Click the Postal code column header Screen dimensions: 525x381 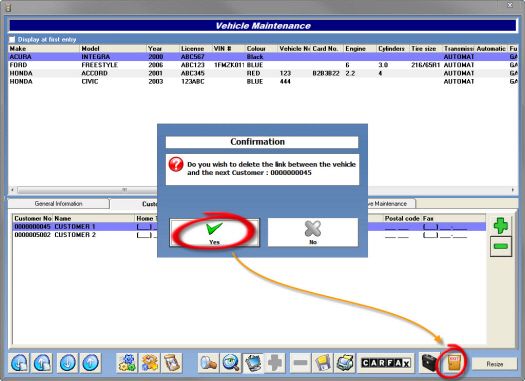click(x=402, y=218)
